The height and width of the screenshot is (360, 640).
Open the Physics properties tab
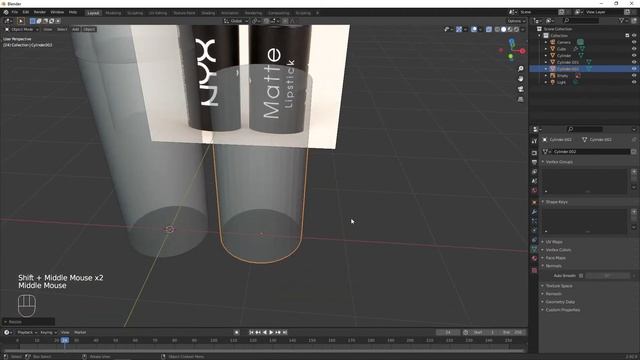(534, 231)
